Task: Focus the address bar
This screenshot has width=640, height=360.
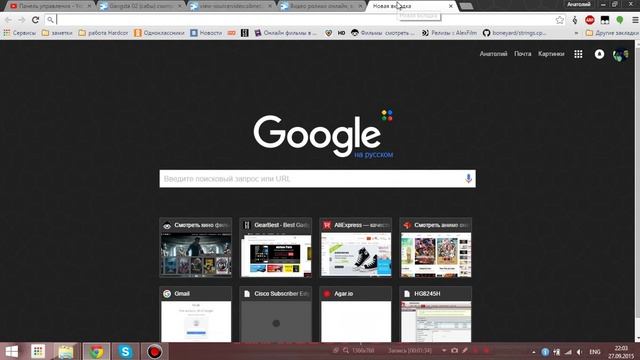Action: click(x=304, y=20)
